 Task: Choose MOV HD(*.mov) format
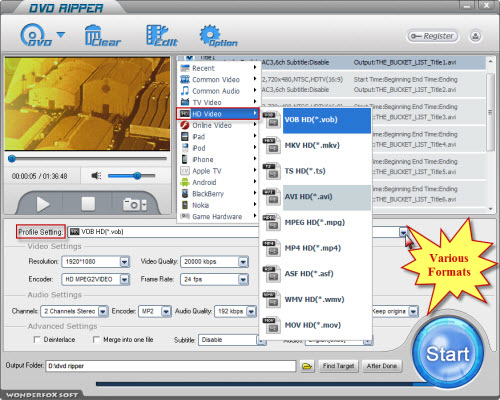pos(317,325)
